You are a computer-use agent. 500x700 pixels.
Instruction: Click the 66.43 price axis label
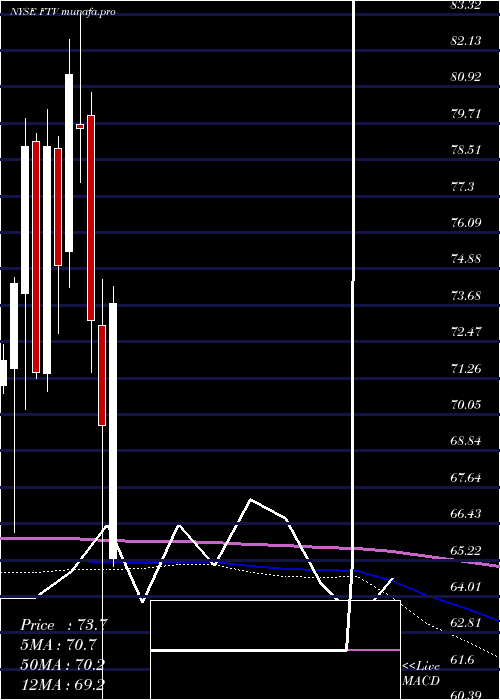click(x=466, y=514)
